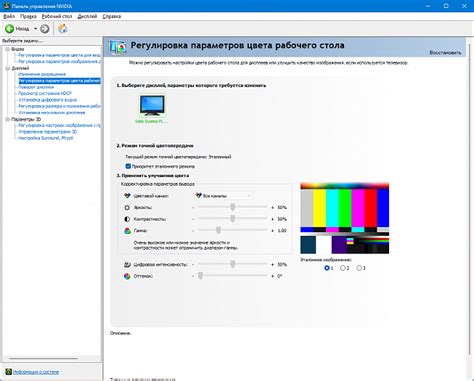Adjust the hue slider thumb
Image resolution: width=474 pixels, height=381 pixels.
tap(200, 276)
